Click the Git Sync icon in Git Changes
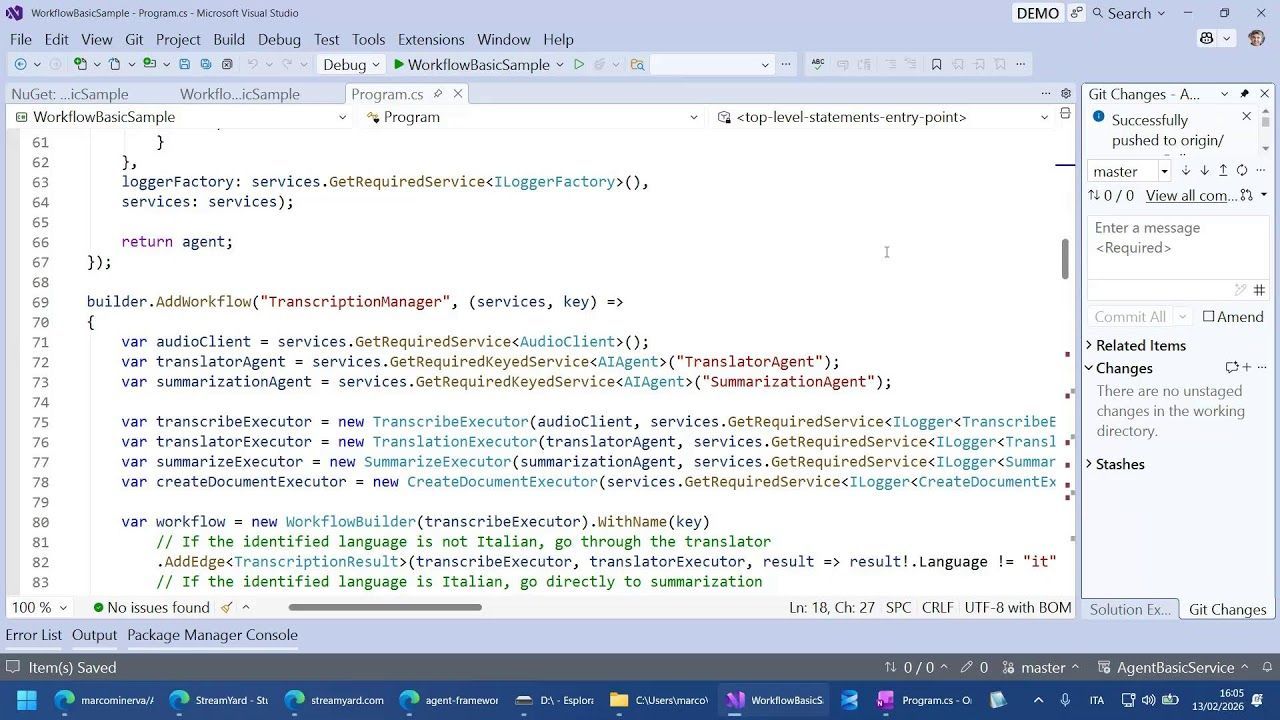The height and width of the screenshot is (720, 1280). tap(1241, 171)
